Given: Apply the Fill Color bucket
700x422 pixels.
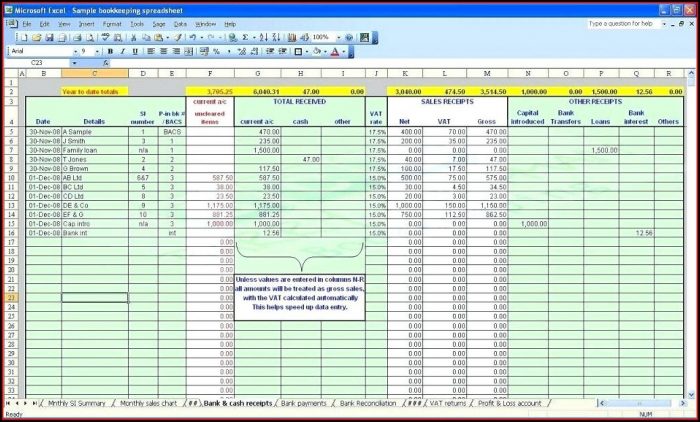Looking at the screenshot, I should tap(317, 52).
